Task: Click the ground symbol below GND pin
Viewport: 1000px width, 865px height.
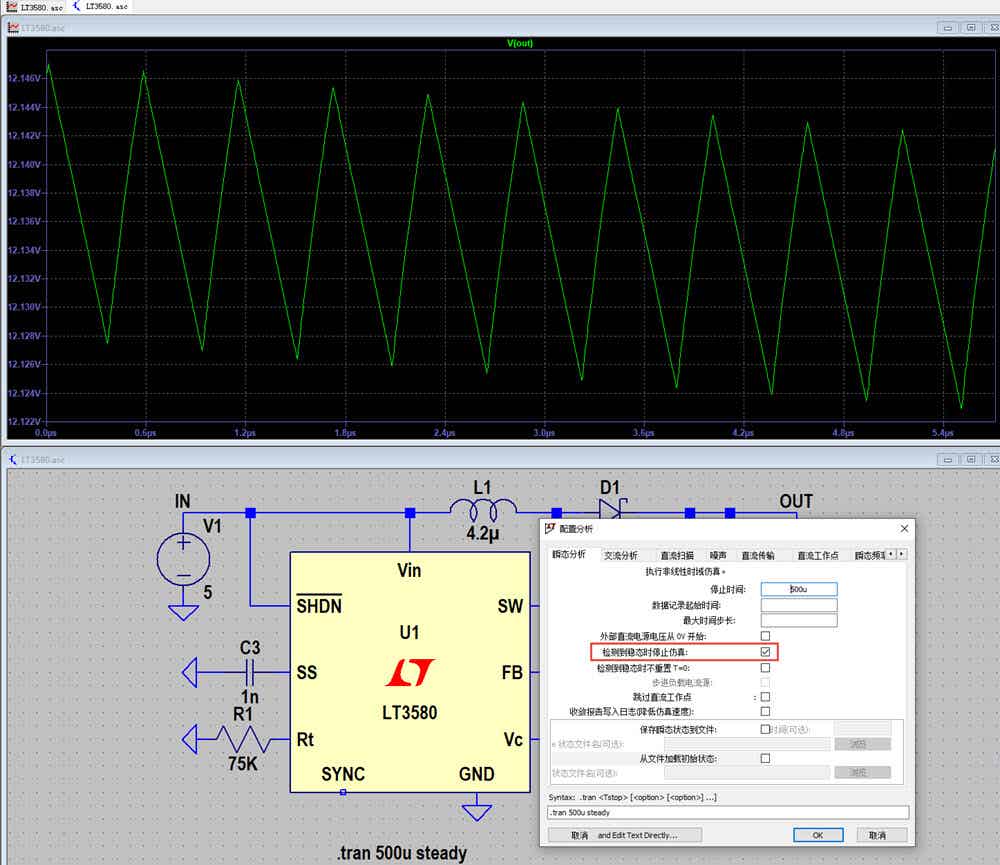Action: pos(476,812)
